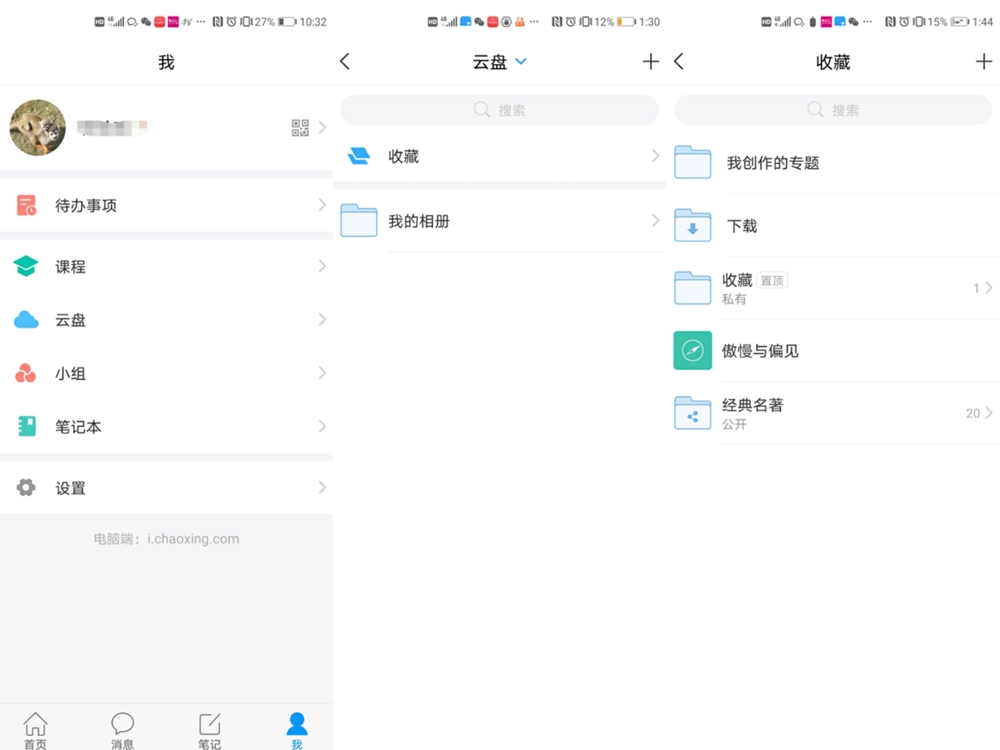Tap the 课程 graduation cap icon

[26, 267]
